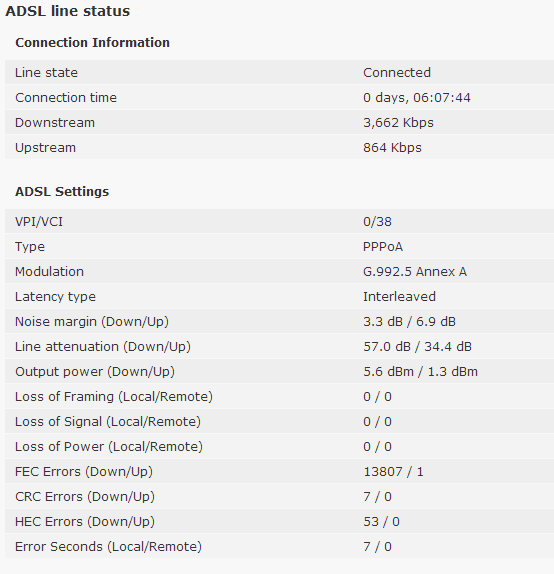The height and width of the screenshot is (574, 554).
Task: Select the ADSL Settings section title
Action: pyautogui.click(x=62, y=191)
